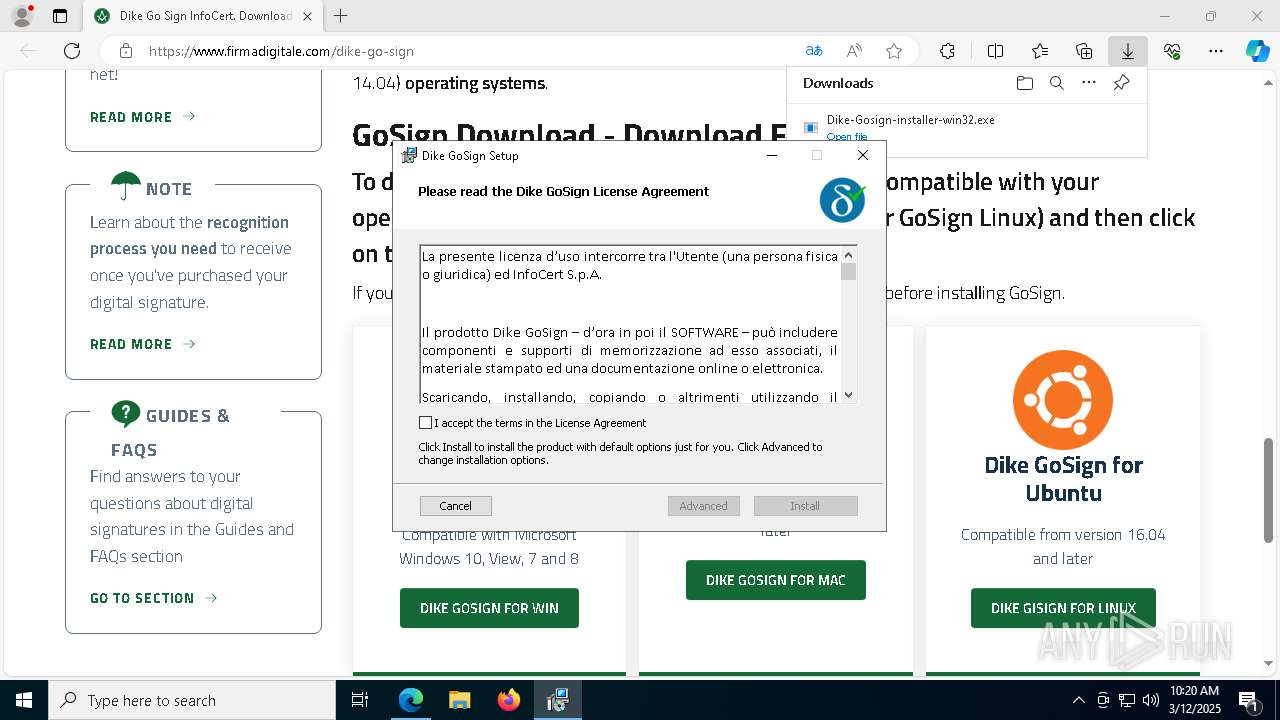Close the Dike Go Sign tab
The width and height of the screenshot is (1280, 720).
307,16
